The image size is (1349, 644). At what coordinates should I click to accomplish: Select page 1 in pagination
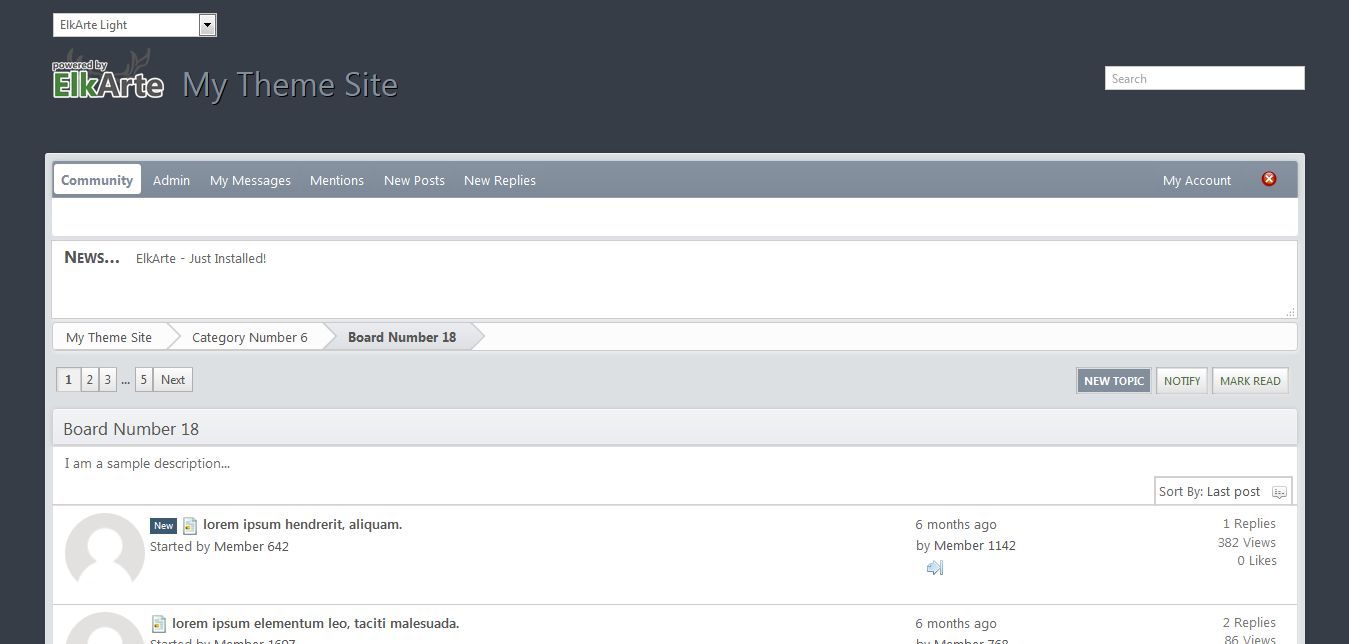68,380
